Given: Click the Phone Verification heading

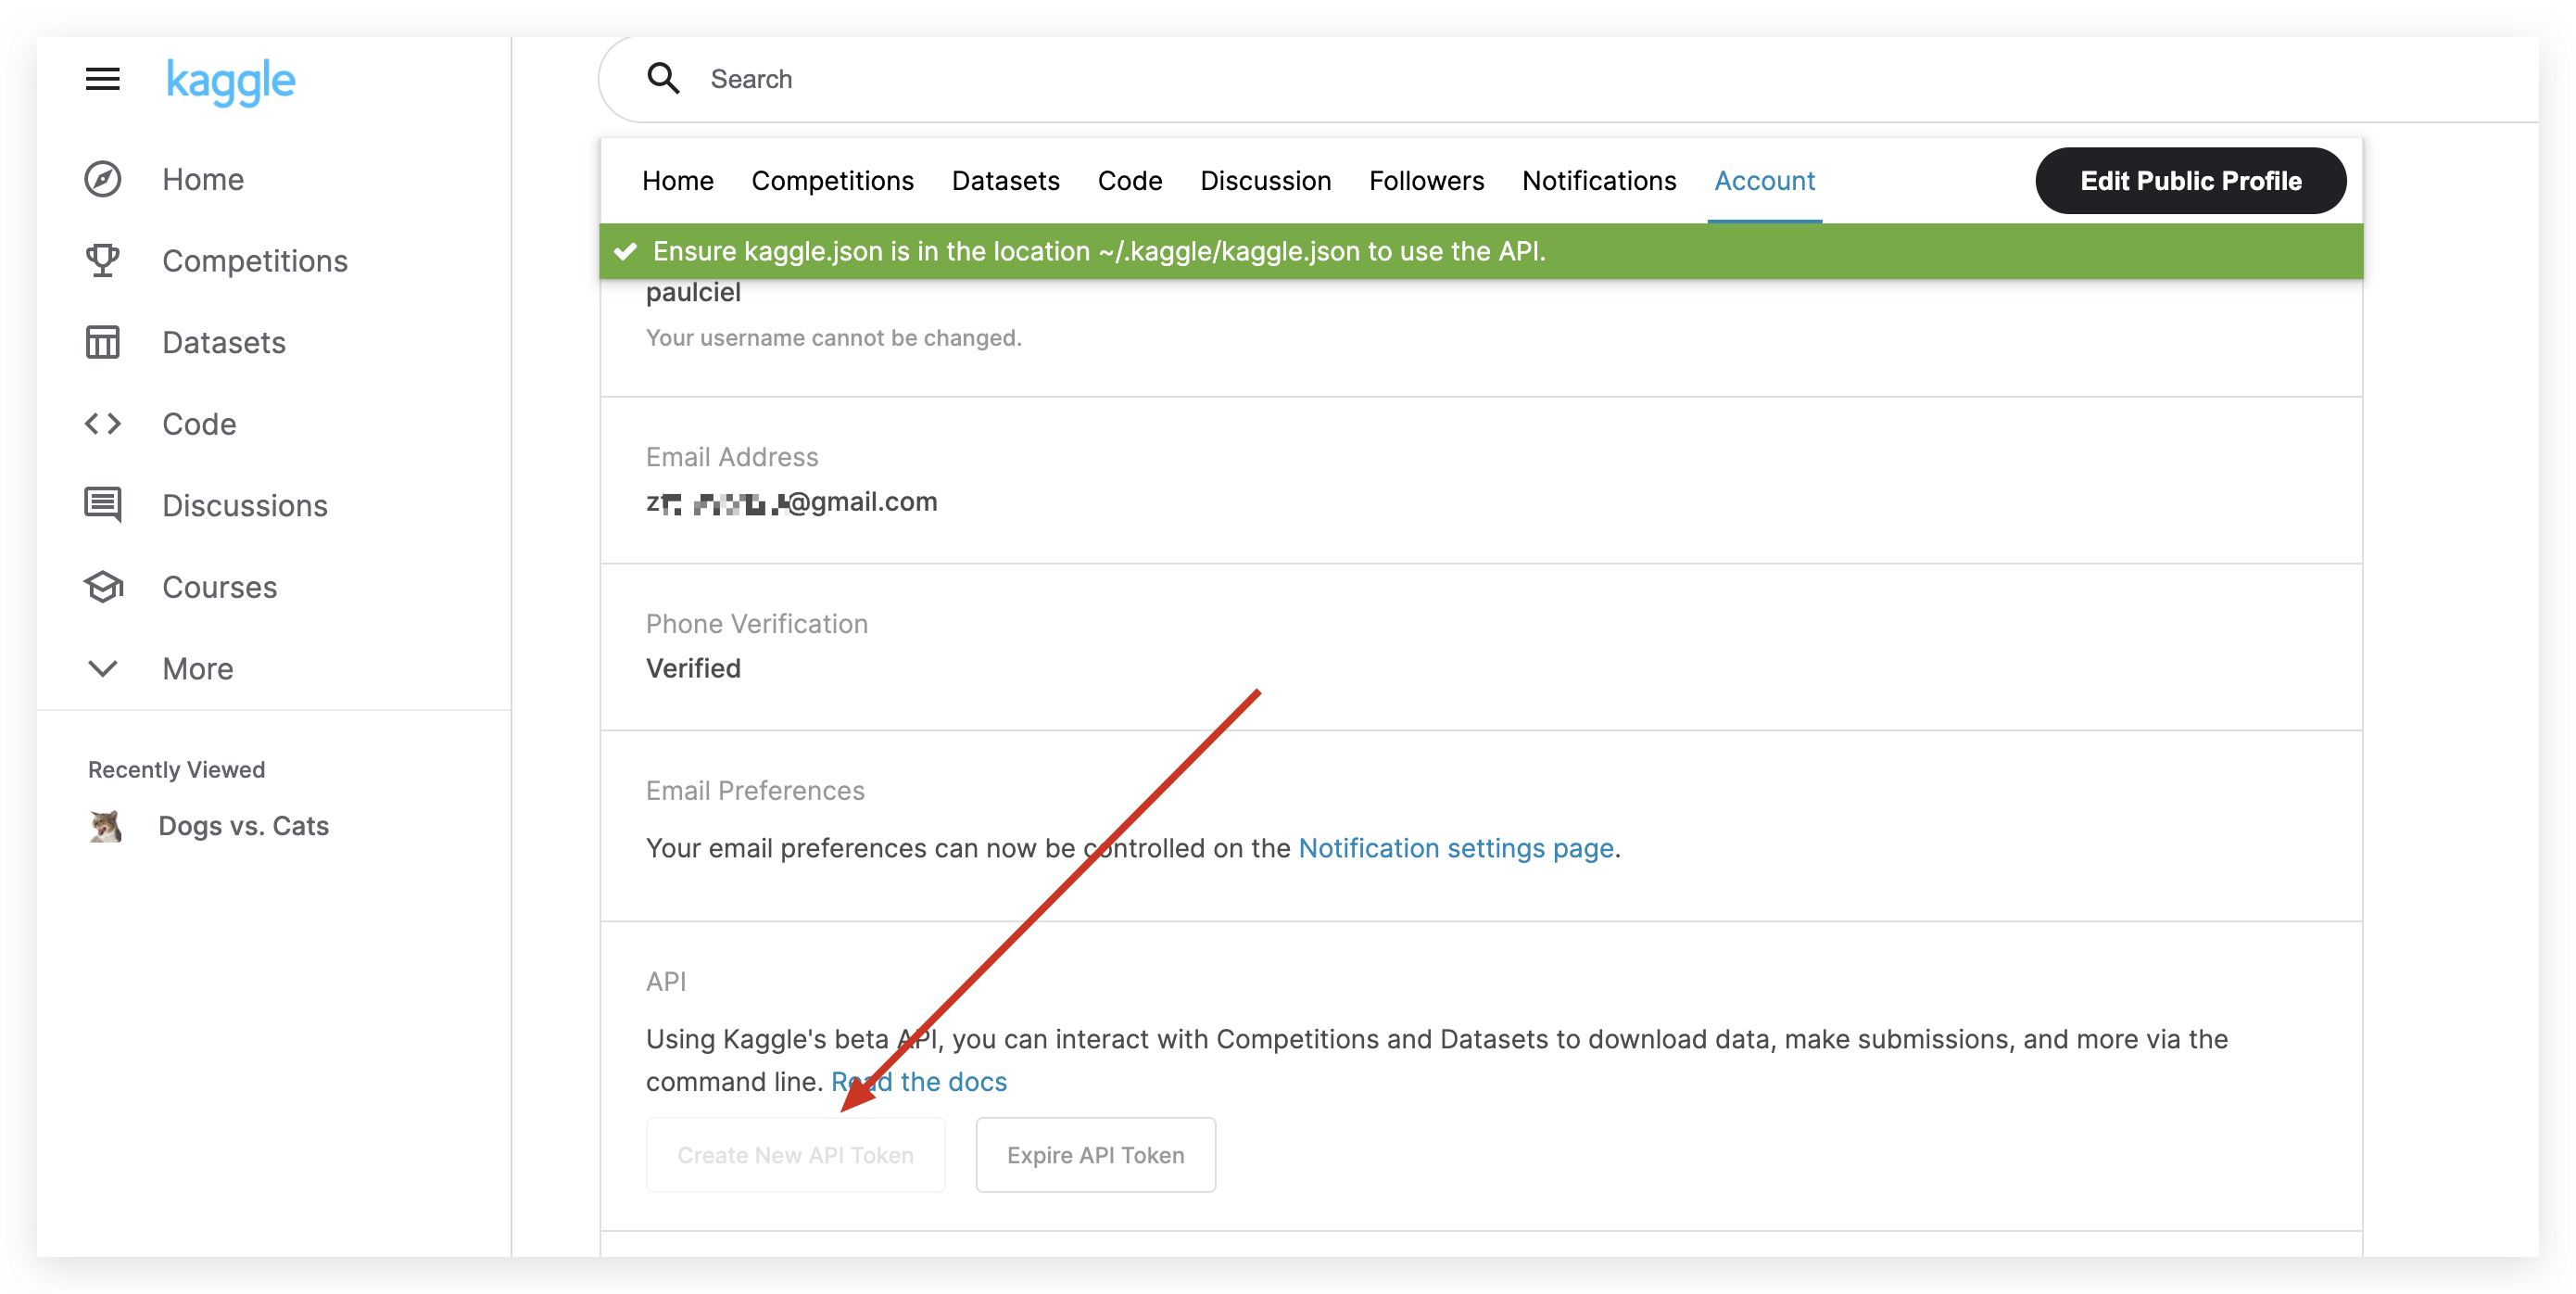Looking at the screenshot, I should click(756, 624).
